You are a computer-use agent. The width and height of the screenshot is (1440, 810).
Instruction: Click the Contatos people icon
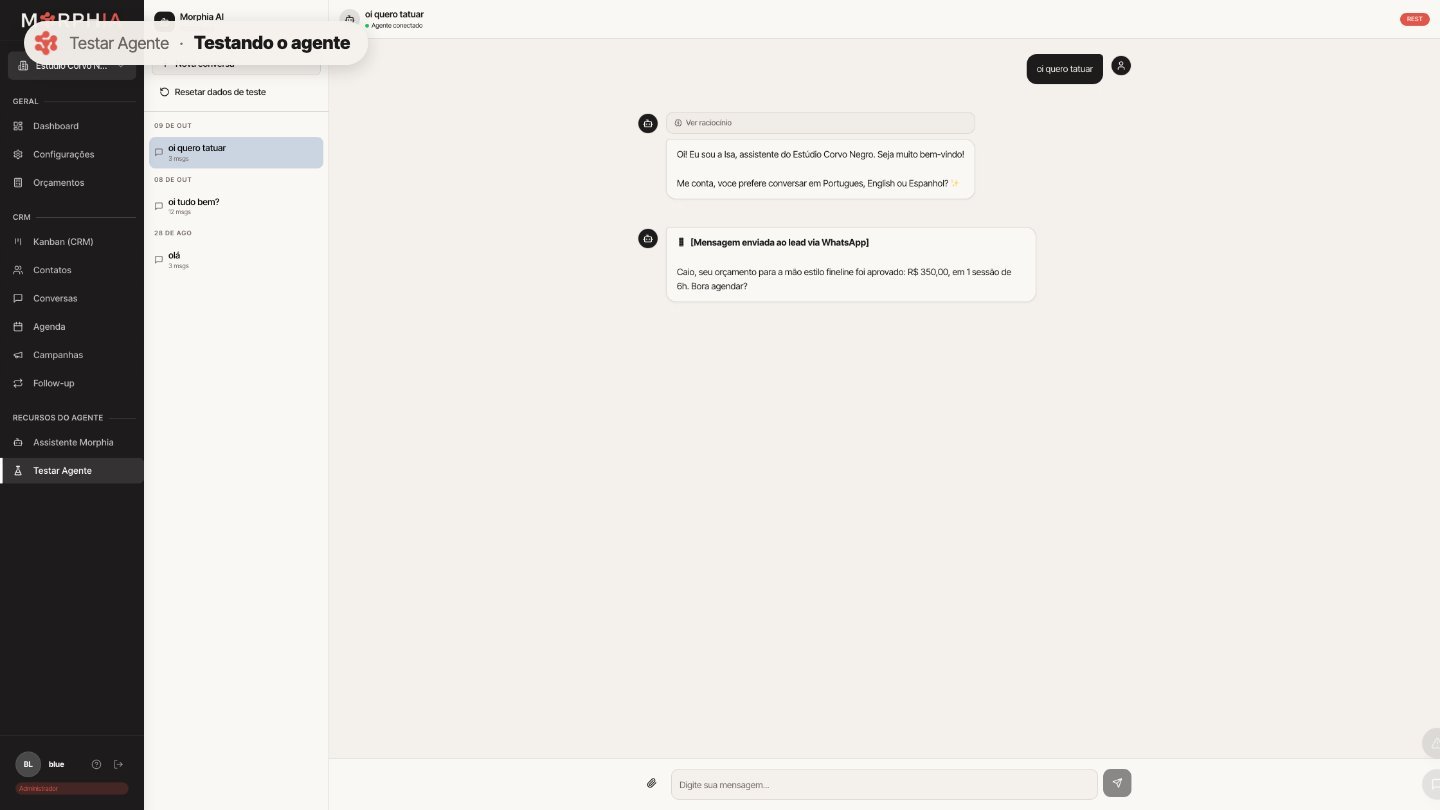pyautogui.click(x=18, y=270)
